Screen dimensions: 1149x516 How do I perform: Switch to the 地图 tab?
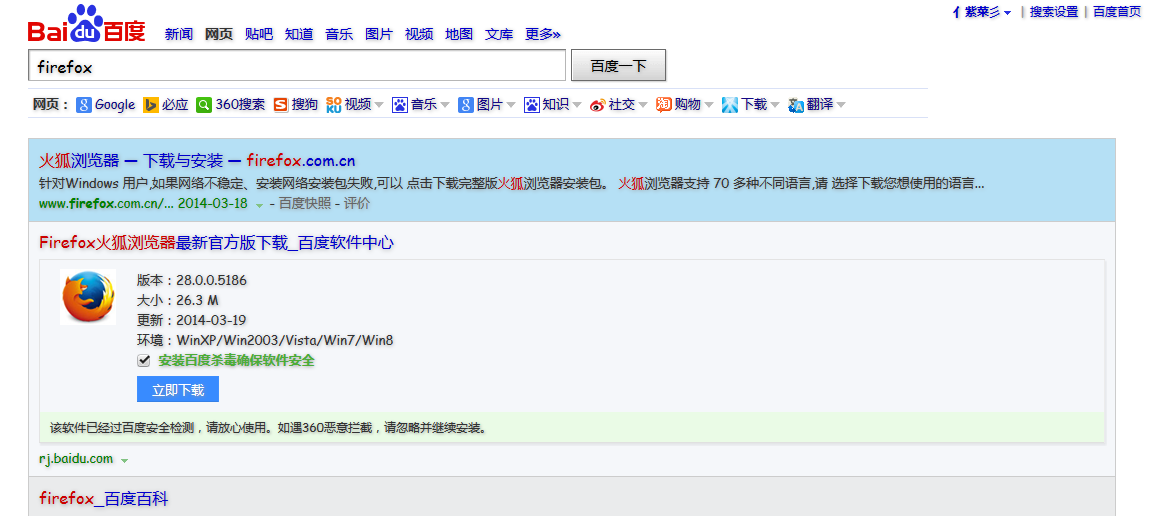point(459,34)
